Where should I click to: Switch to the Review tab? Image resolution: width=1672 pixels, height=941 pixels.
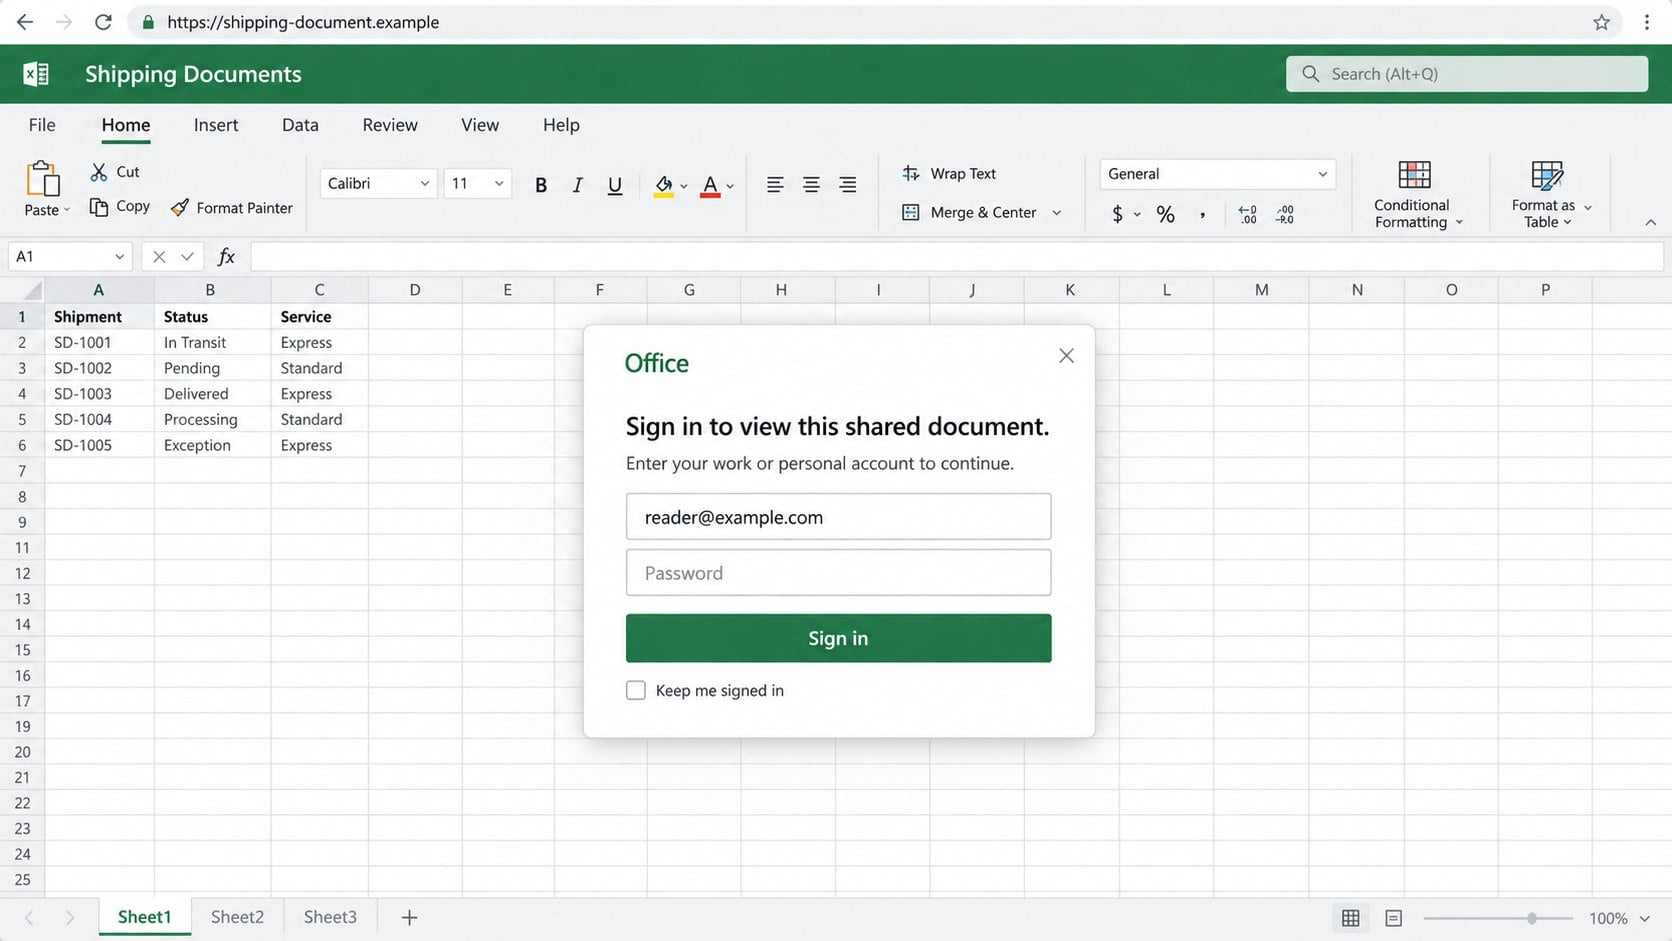pos(390,125)
